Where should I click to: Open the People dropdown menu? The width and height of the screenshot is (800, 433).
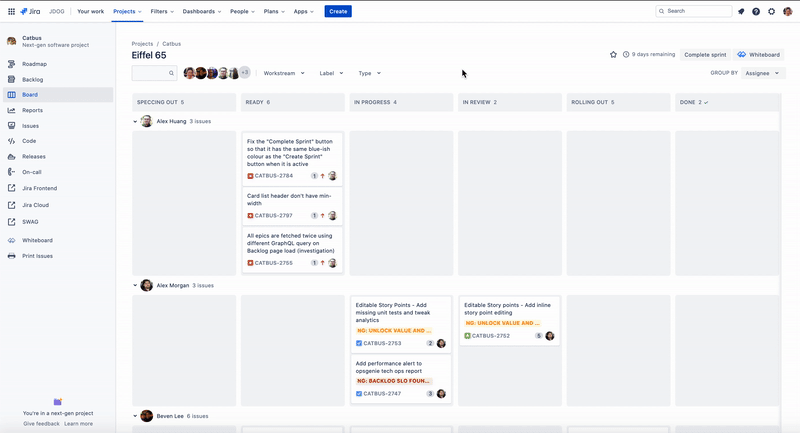tap(242, 11)
